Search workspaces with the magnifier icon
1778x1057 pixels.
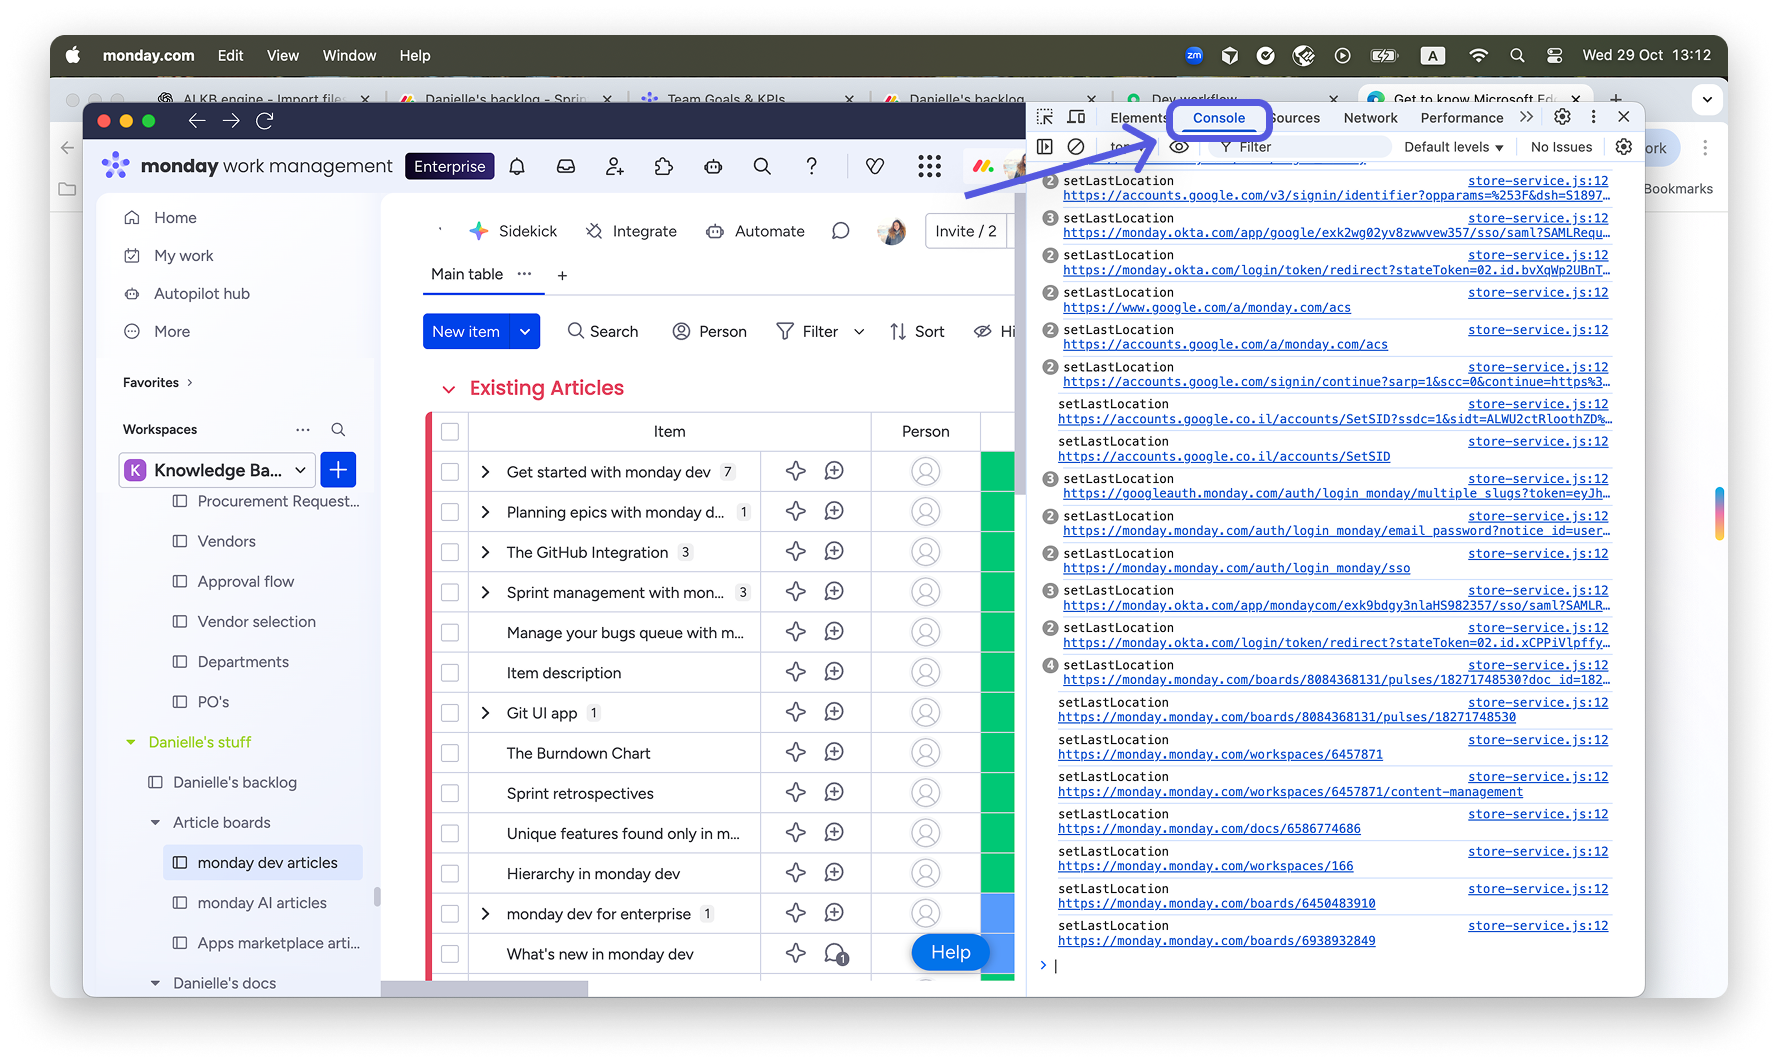[338, 429]
